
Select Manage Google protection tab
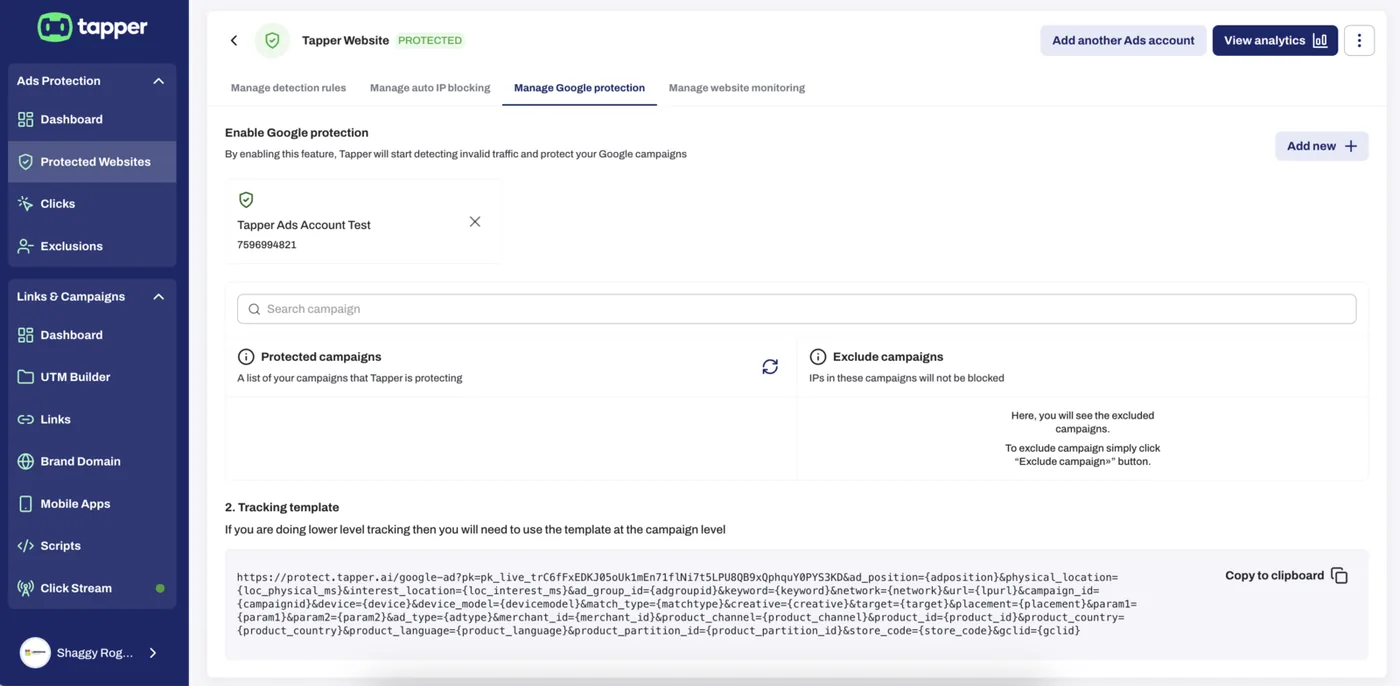coord(579,88)
